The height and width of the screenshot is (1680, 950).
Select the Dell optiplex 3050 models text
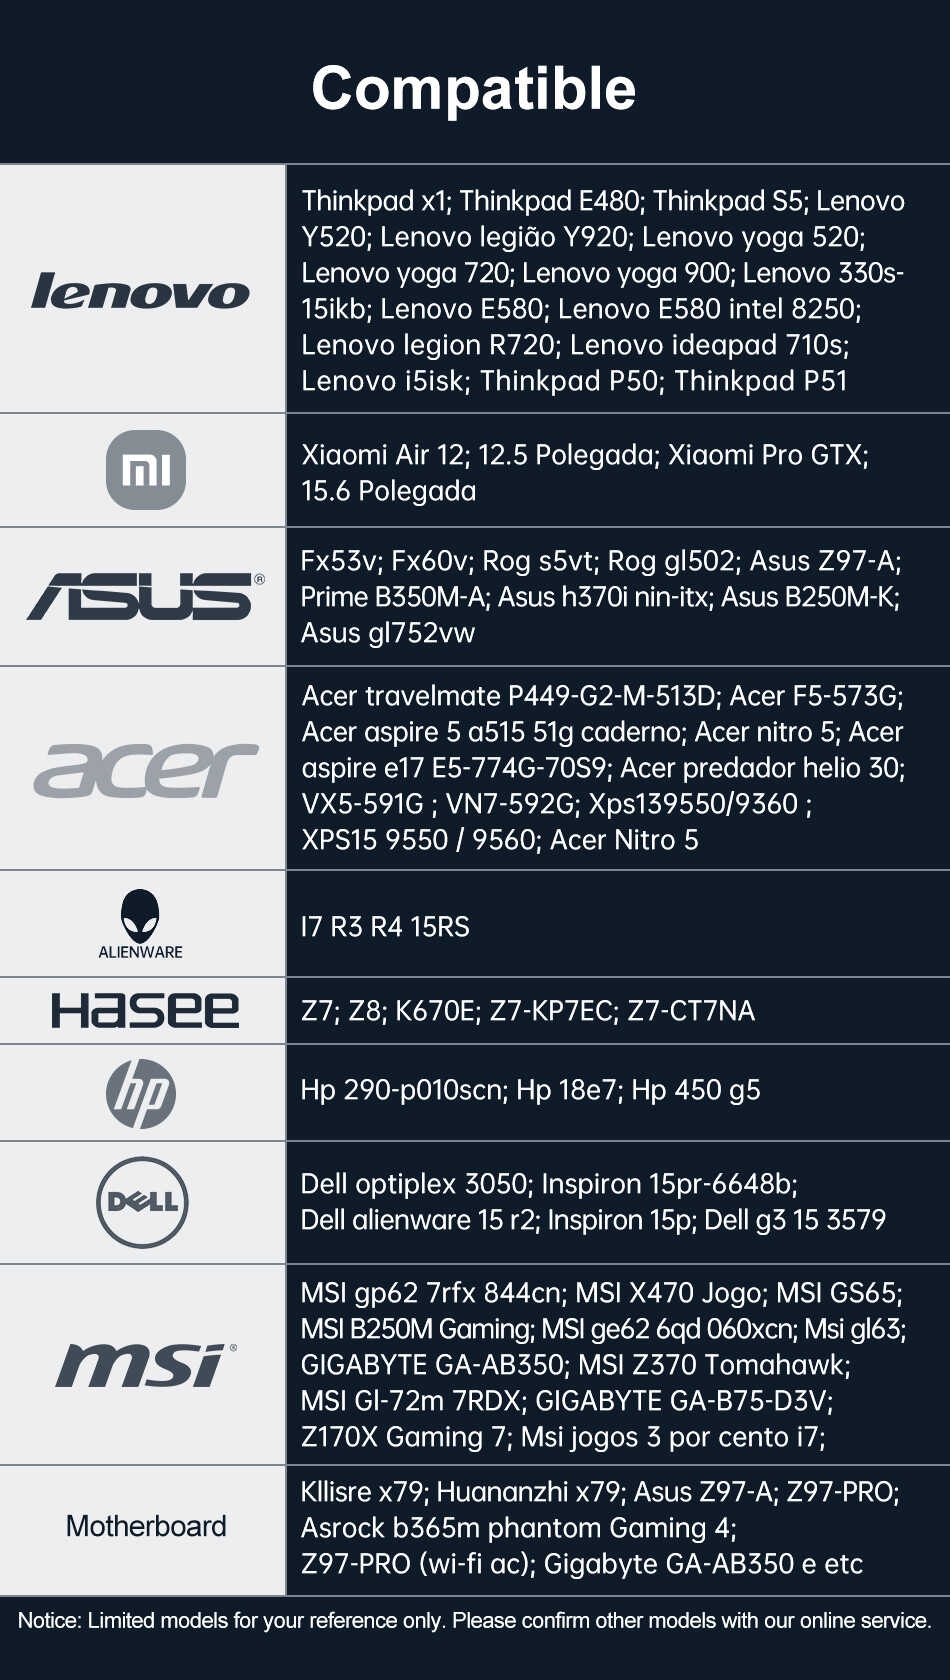[593, 1201]
